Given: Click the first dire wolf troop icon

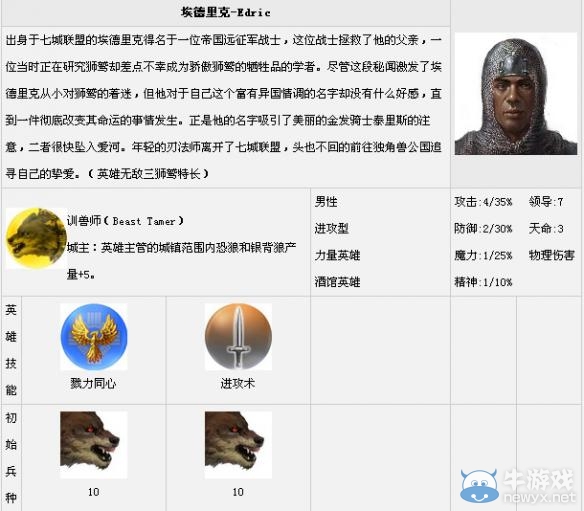Looking at the screenshot, I should [94, 445].
